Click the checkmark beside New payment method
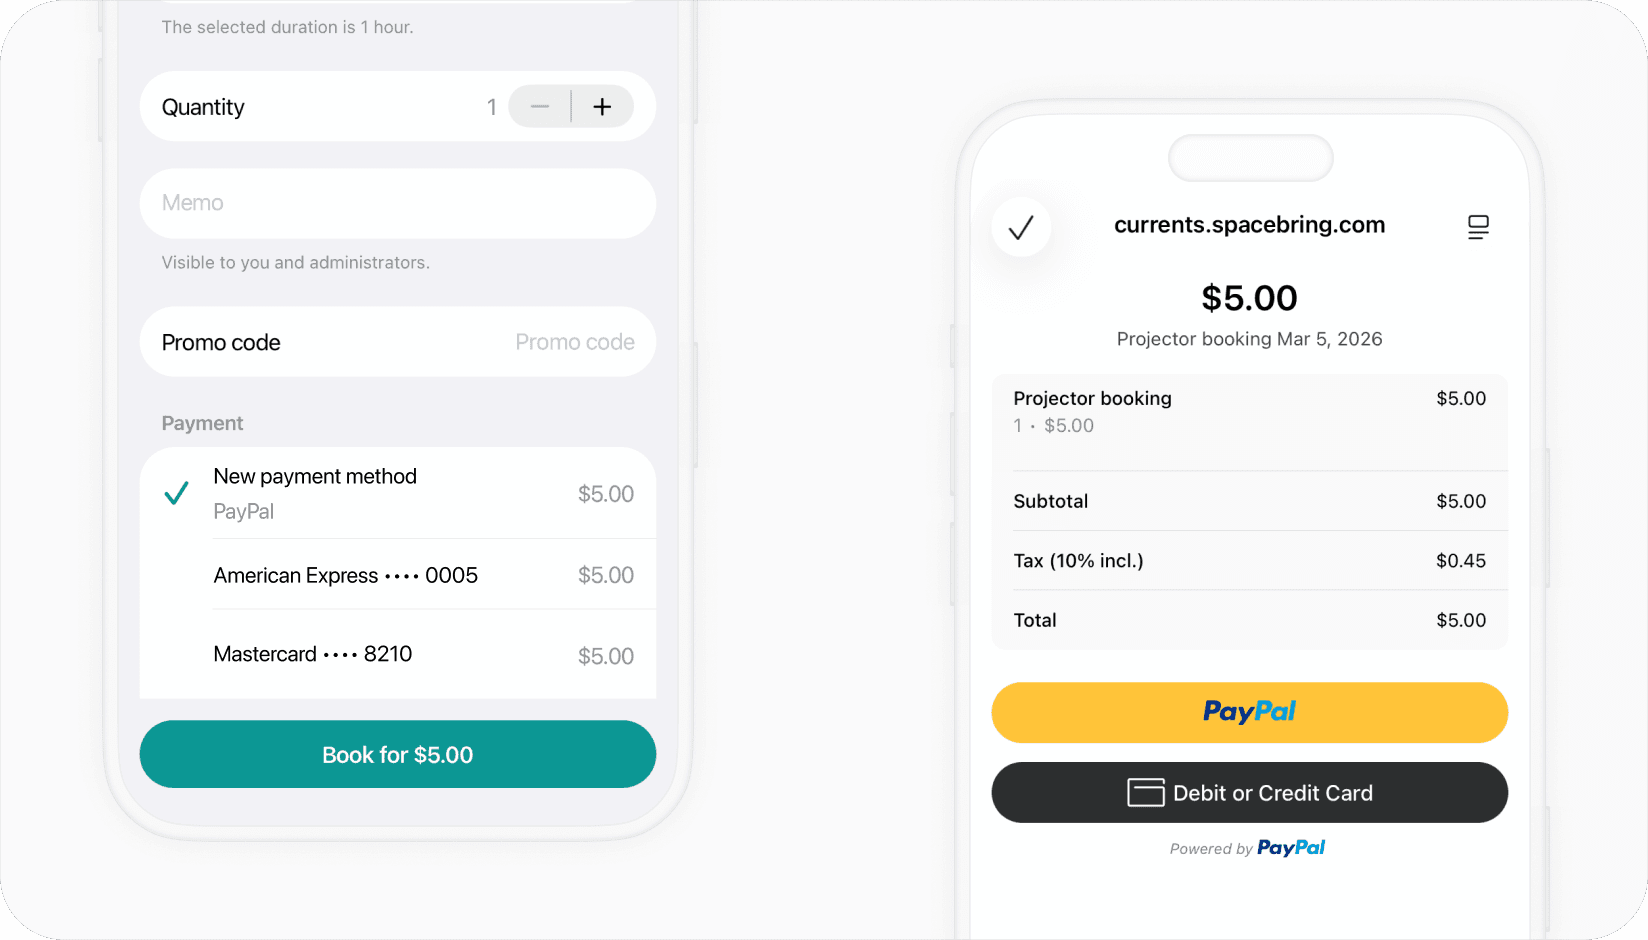Image resolution: width=1648 pixels, height=940 pixels. 176,493
